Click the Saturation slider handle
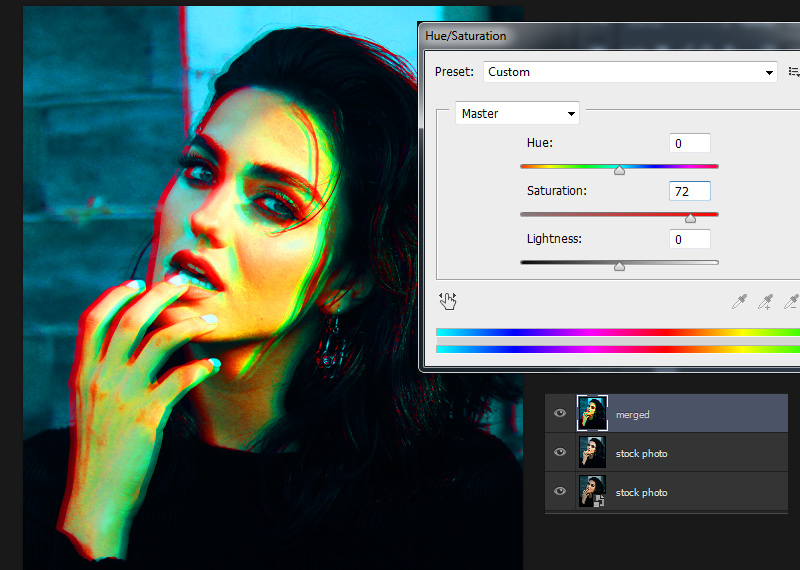800x570 pixels. click(690, 218)
